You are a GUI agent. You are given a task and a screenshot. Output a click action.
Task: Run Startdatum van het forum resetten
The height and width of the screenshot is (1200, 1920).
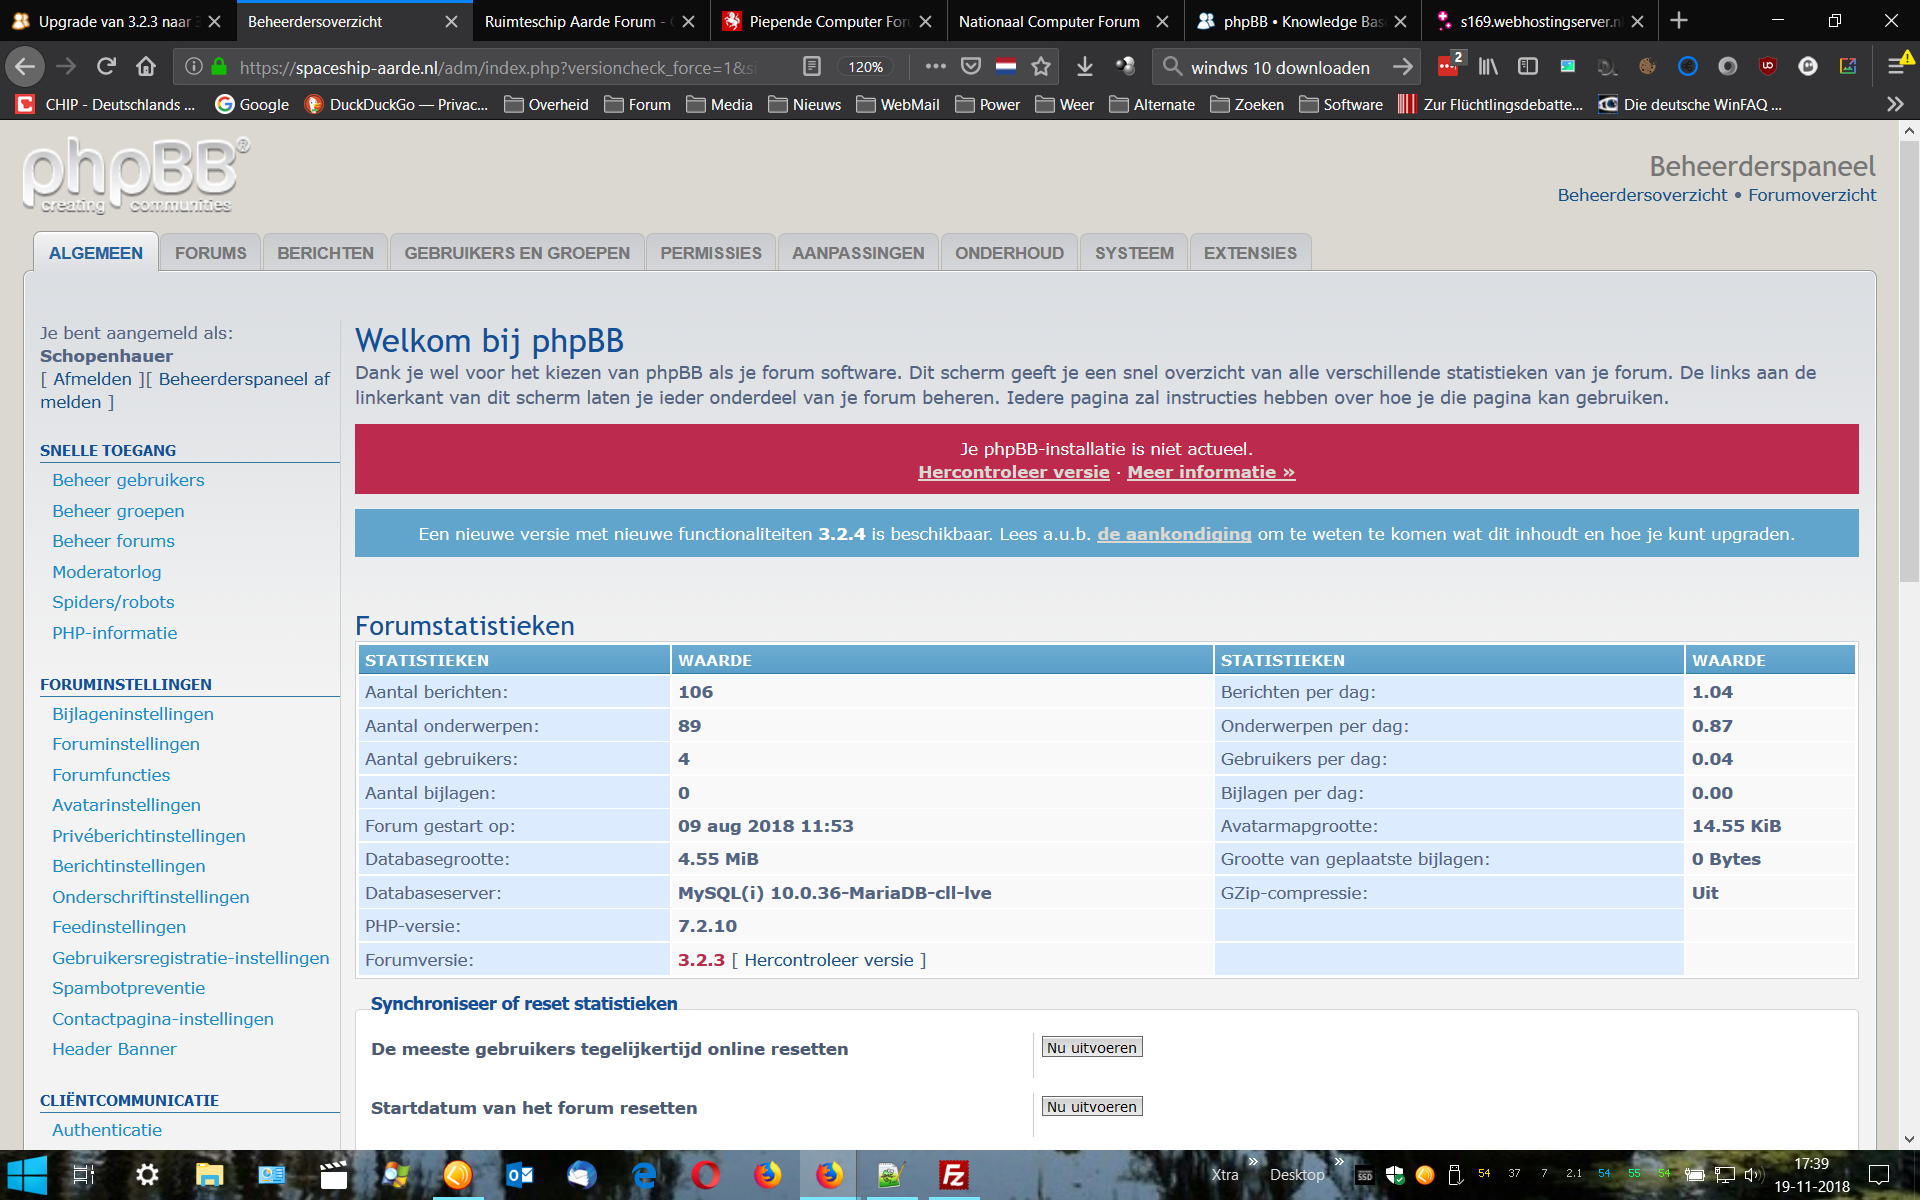point(1092,1106)
